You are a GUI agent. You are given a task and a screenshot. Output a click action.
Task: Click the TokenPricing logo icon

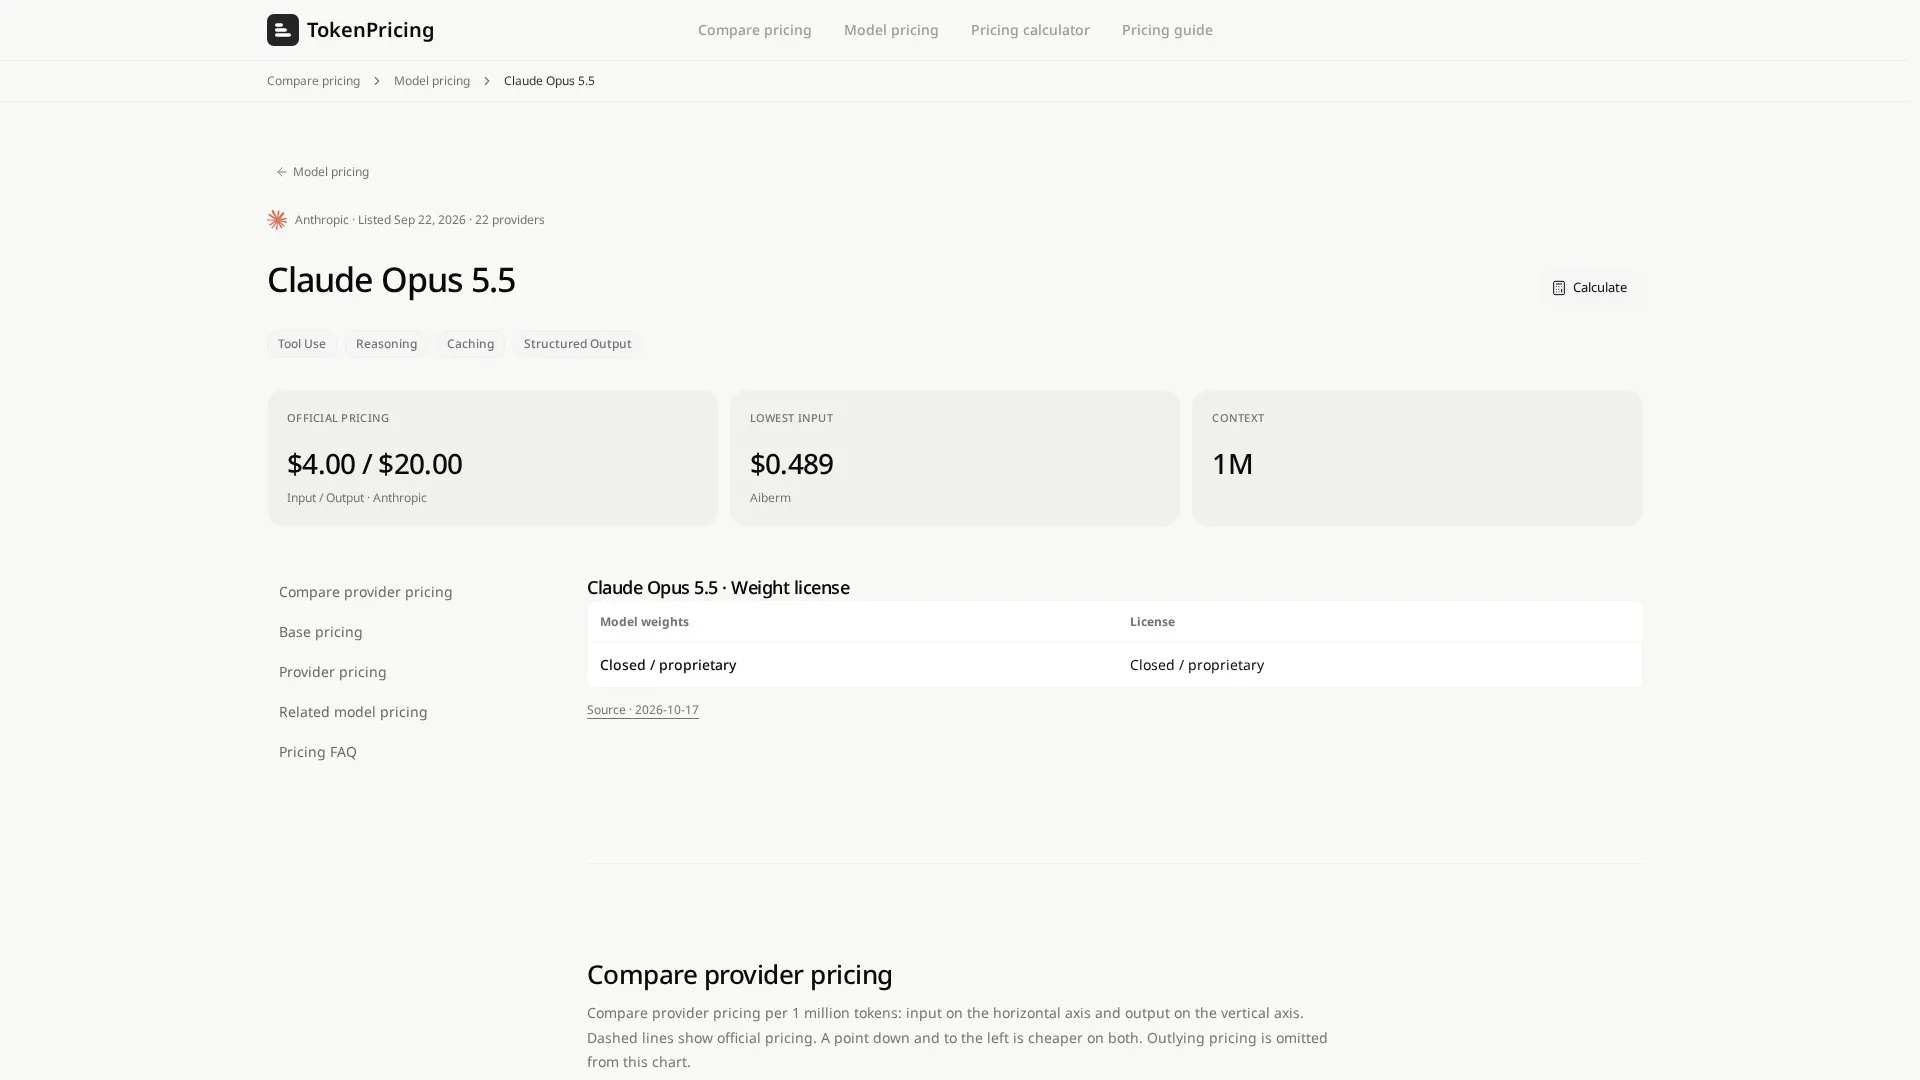click(x=282, y=30)
